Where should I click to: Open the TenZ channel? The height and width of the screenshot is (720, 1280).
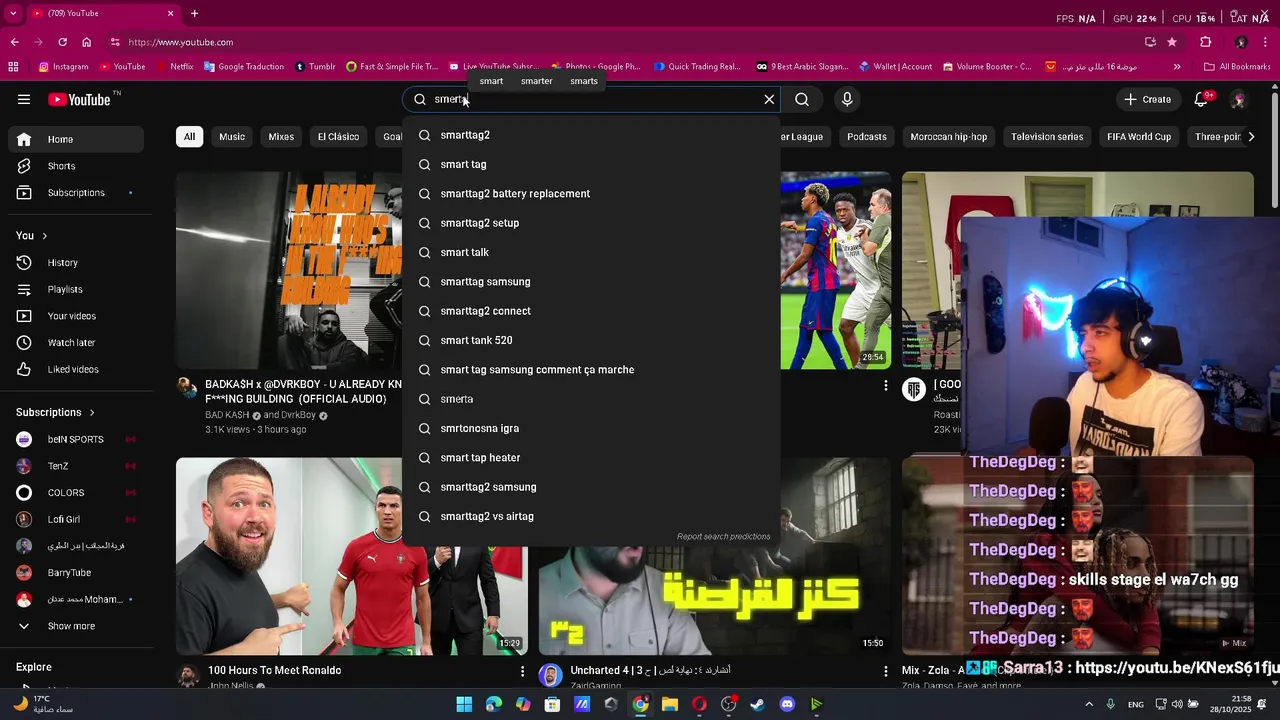click(x=75, y=466)
